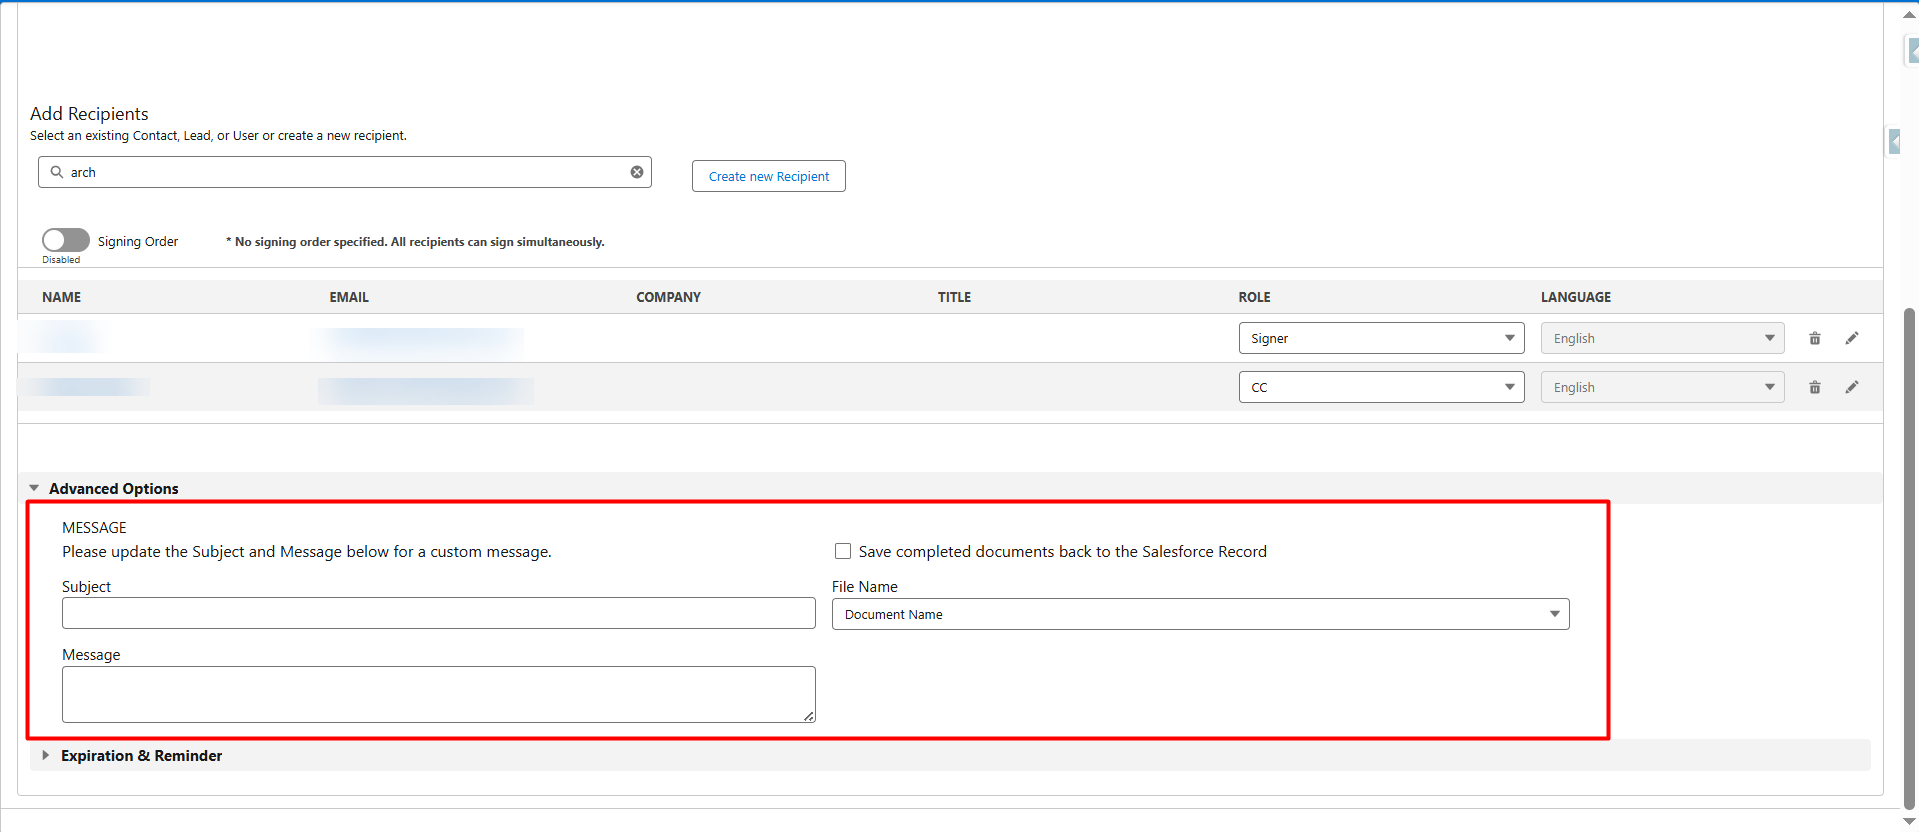This screenshot has width=1919, height=832.
Task: Check Save completed documents back to Salesforce
Action: (x=843, y=551)
